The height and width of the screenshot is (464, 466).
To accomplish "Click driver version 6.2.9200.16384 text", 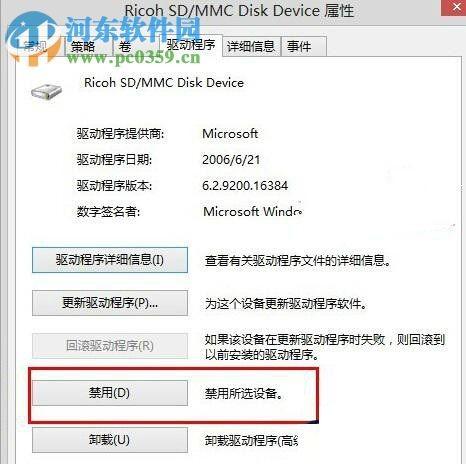I will tap(245, 185).
